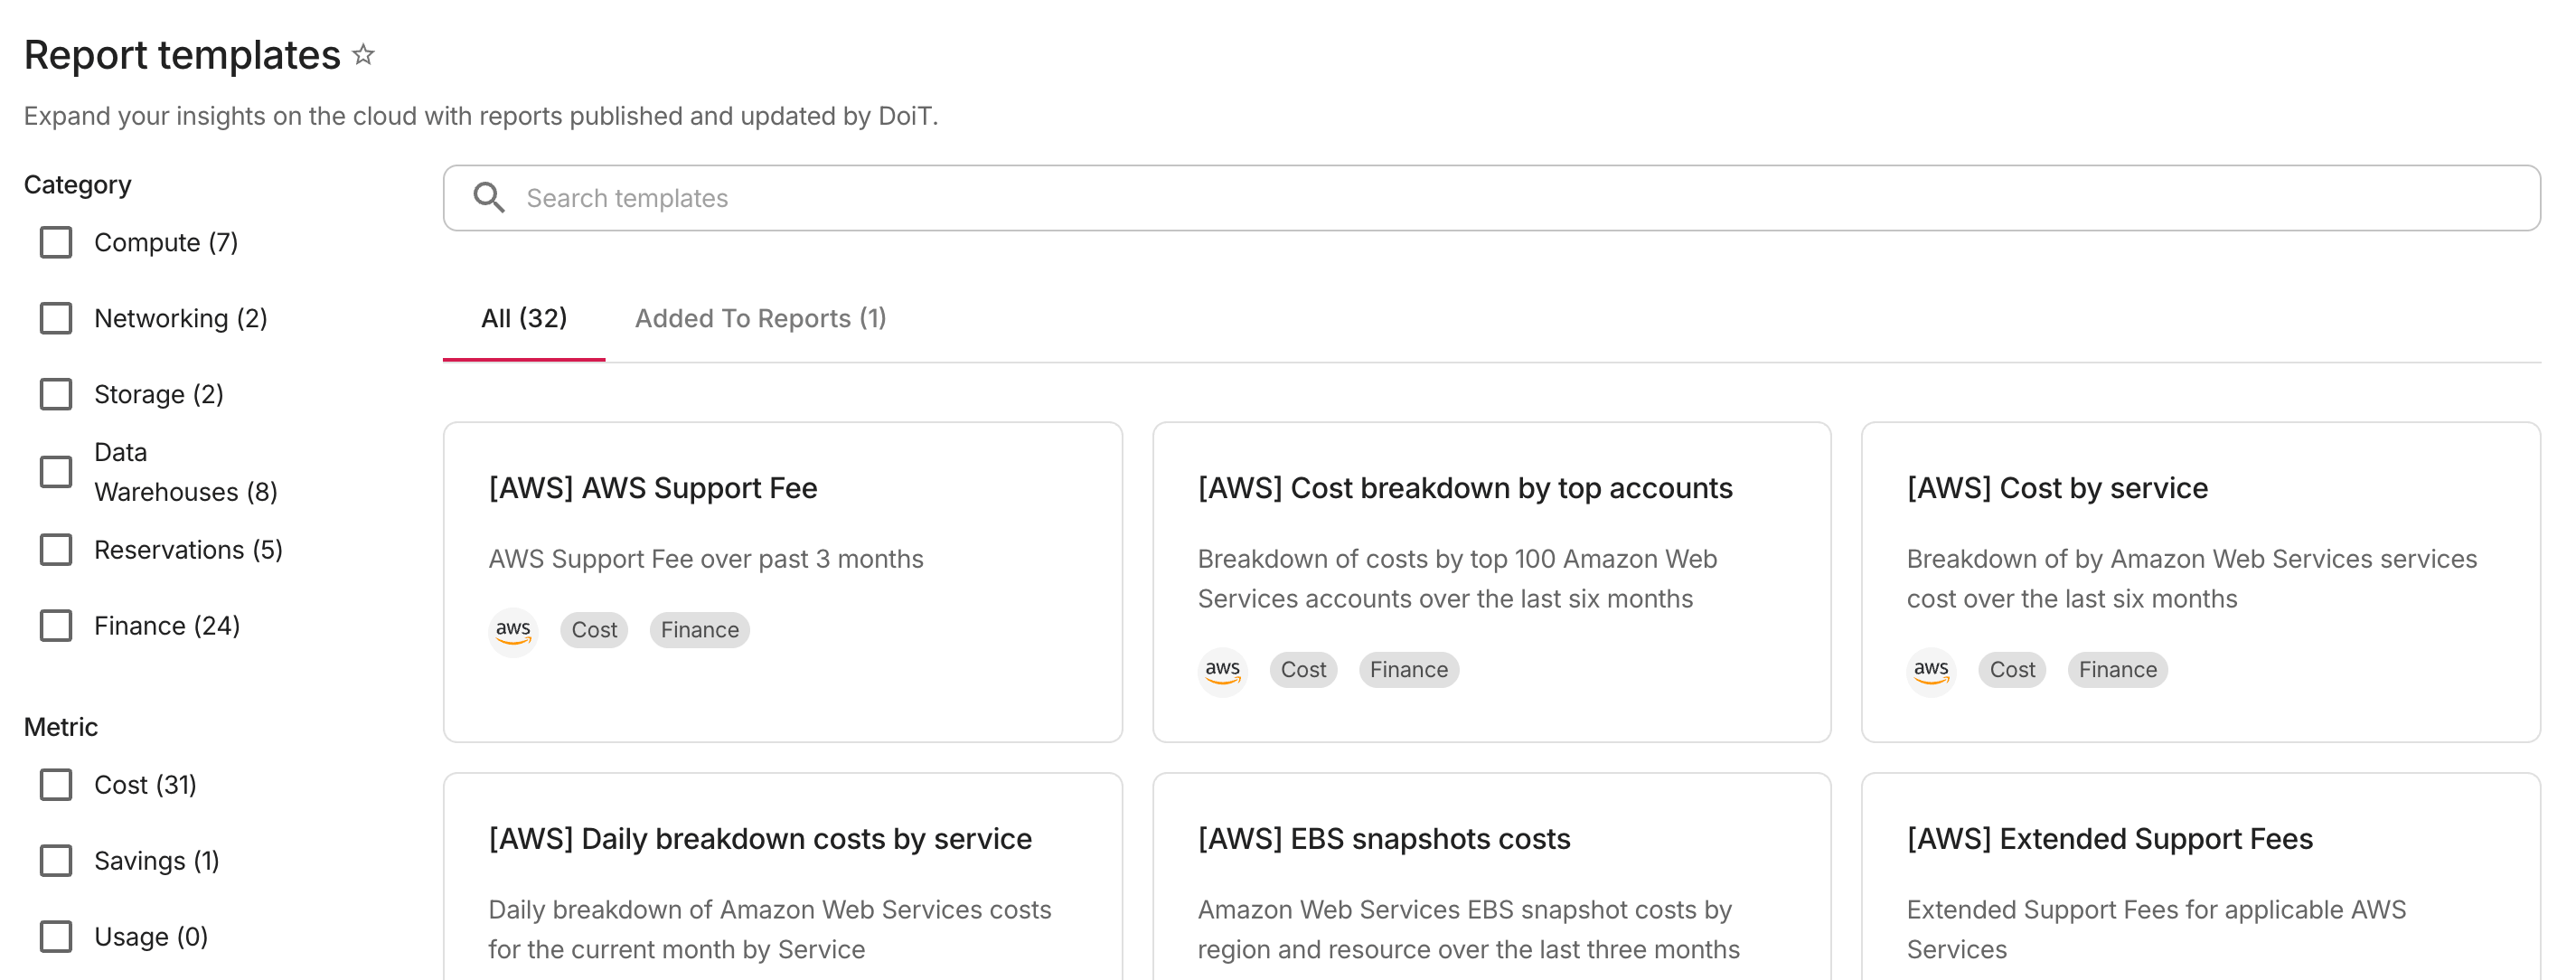Click the 'Metric' filter heading
Screen dimensions: 2576x980
tap(61, 727)
